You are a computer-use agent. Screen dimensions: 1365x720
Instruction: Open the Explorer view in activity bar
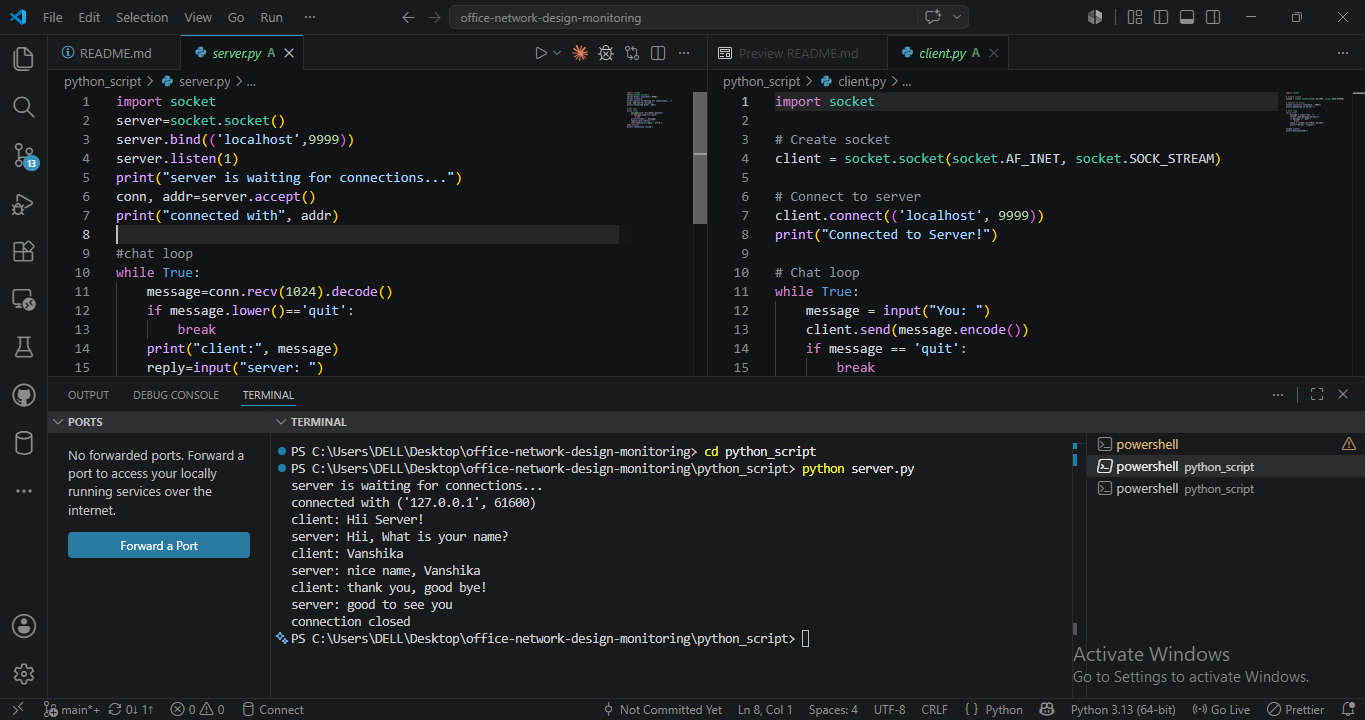click(24, 58)
